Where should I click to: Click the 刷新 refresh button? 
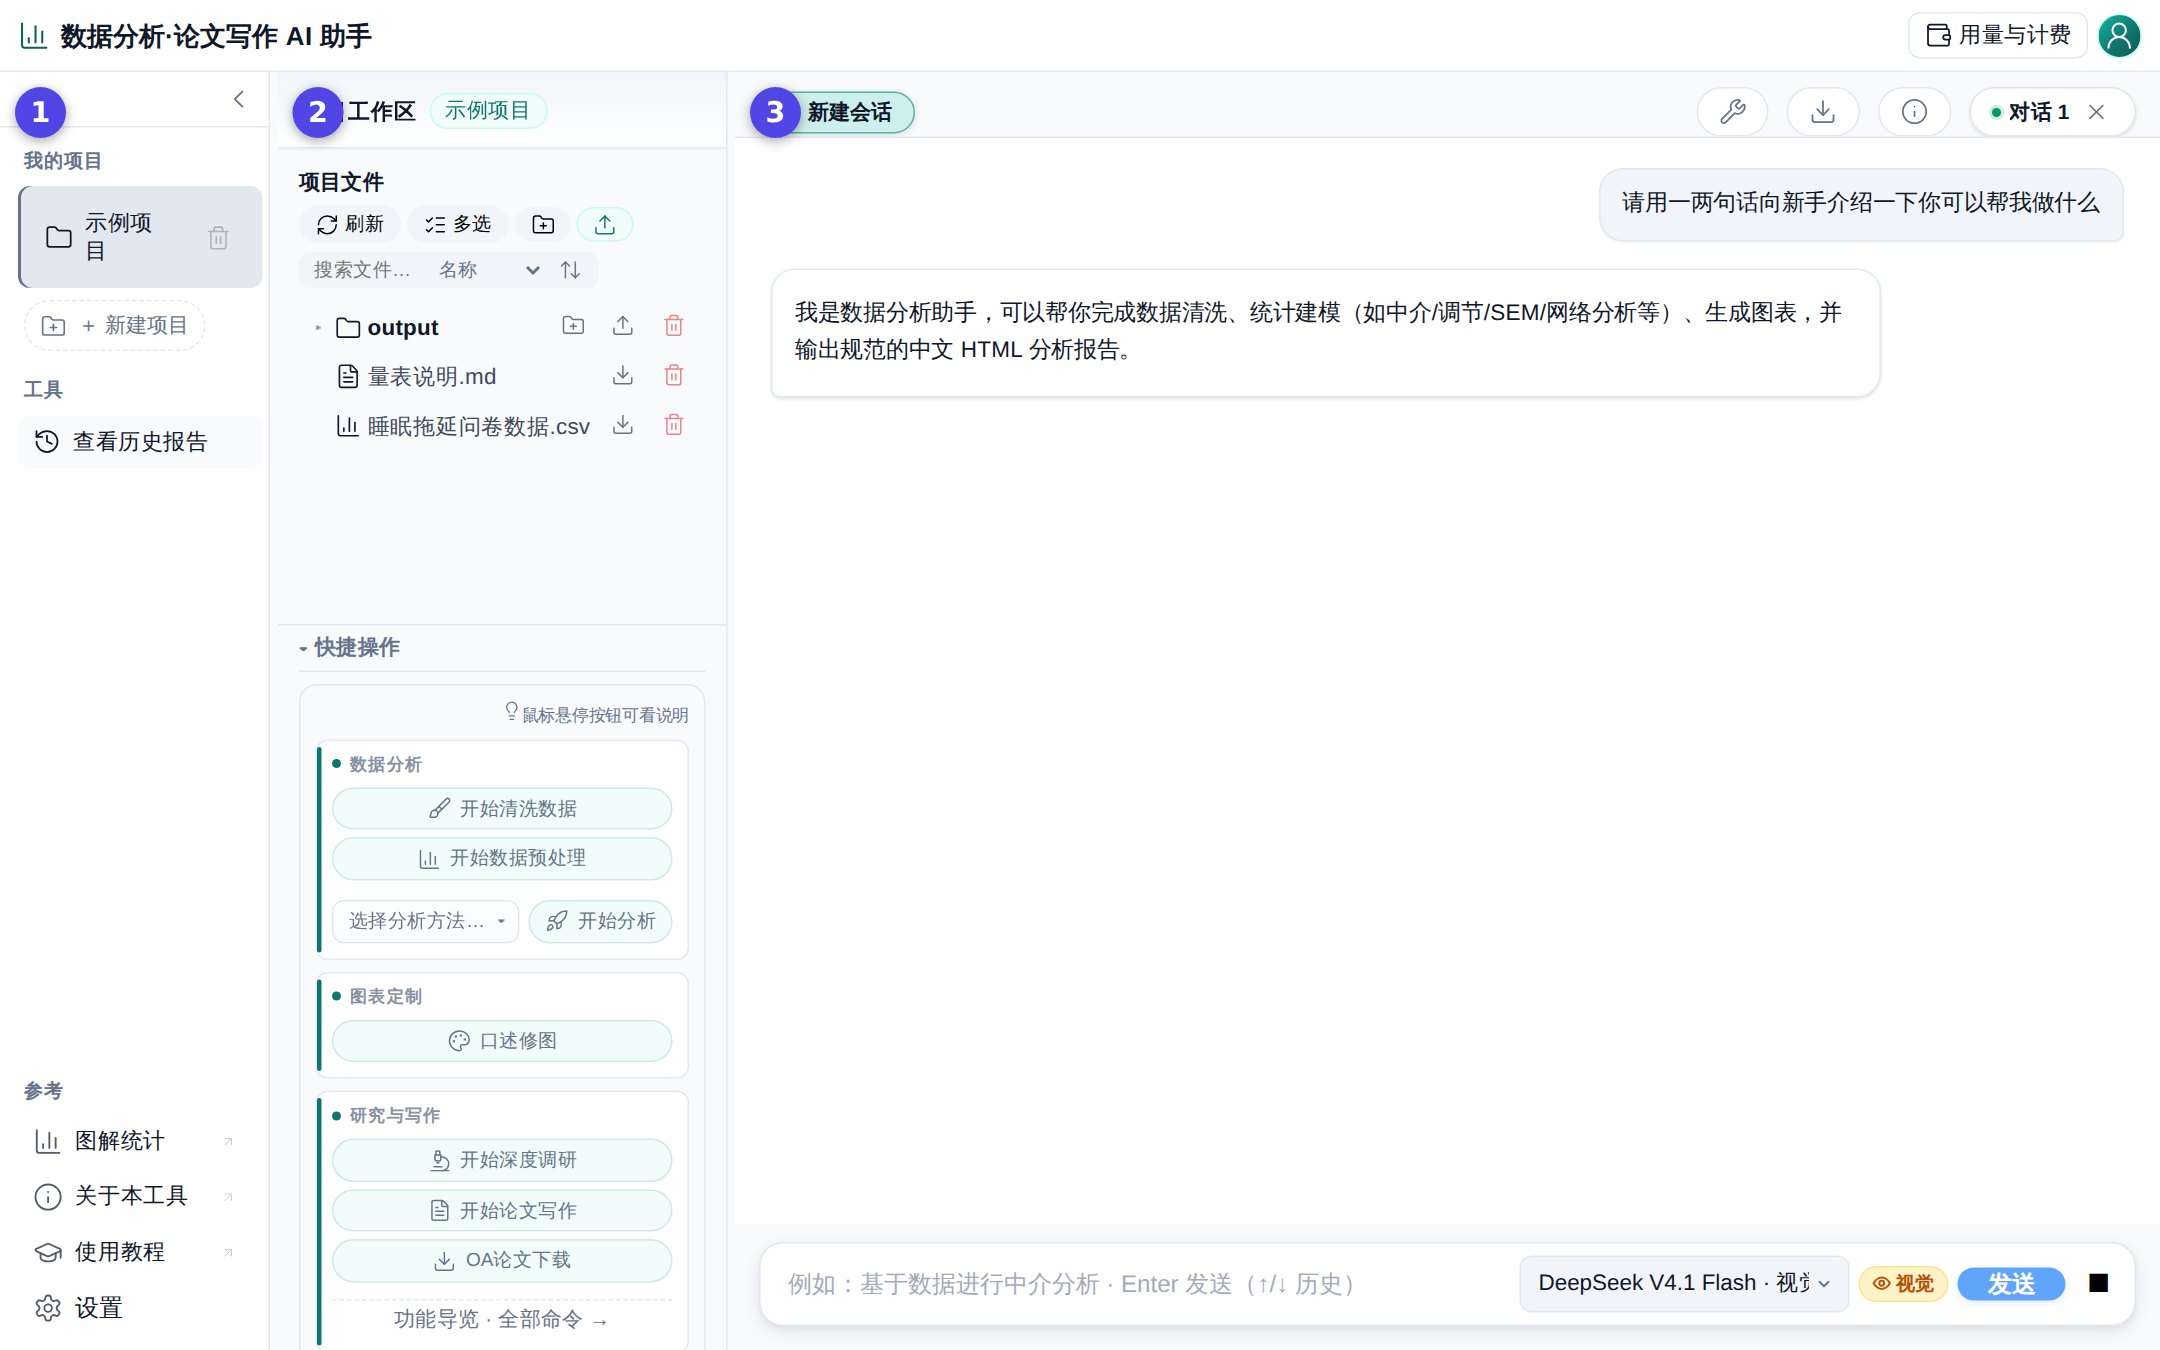click(x=350, y=224)
